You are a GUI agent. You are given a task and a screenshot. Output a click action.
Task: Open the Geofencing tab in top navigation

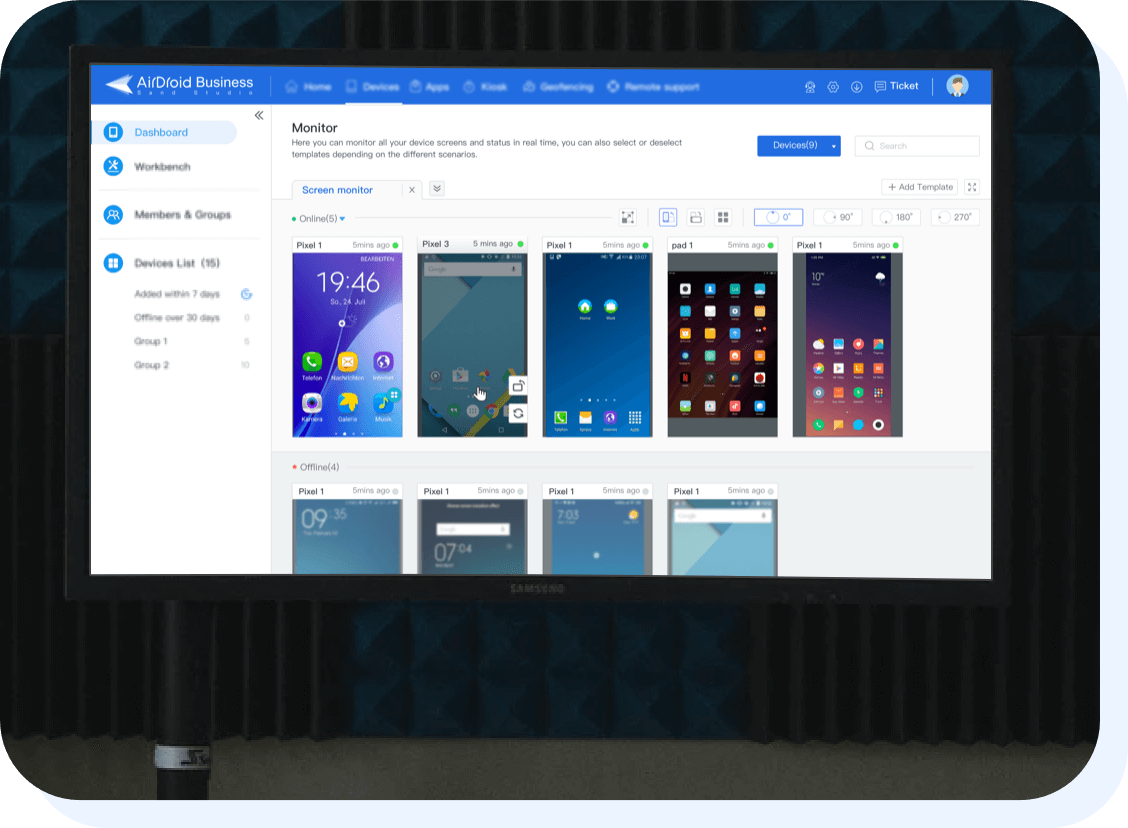tap(558, 86)
